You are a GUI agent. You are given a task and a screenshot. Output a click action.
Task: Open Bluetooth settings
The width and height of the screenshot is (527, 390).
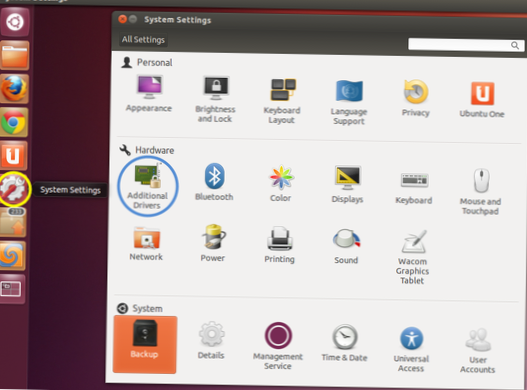click(x=214, y=182)
